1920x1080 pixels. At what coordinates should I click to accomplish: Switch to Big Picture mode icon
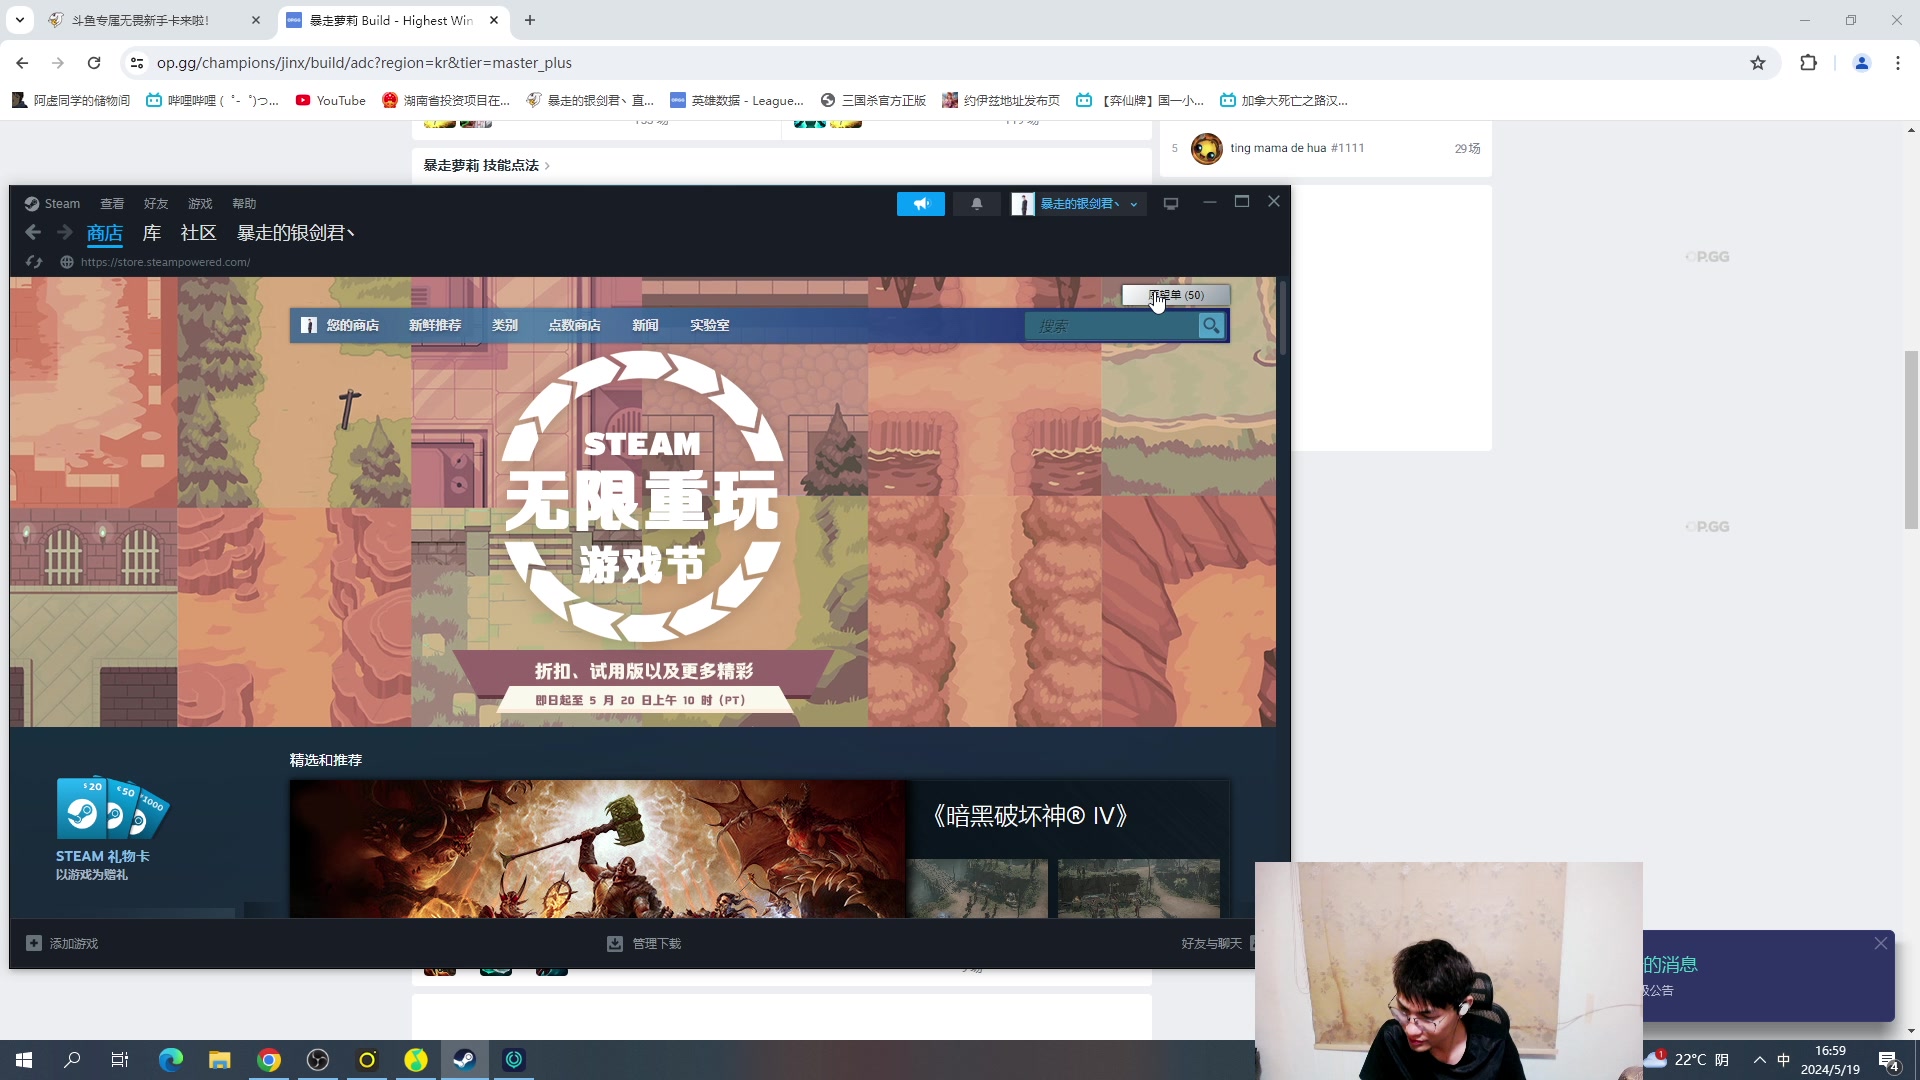1171,204
